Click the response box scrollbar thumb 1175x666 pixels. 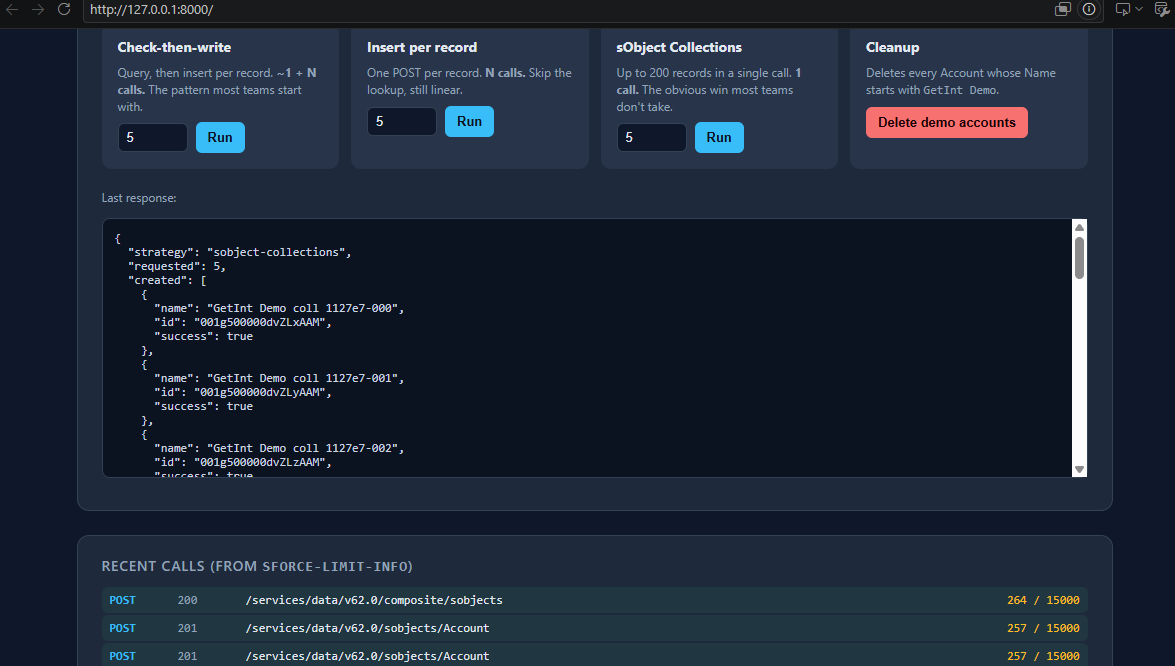(1079, 258)
